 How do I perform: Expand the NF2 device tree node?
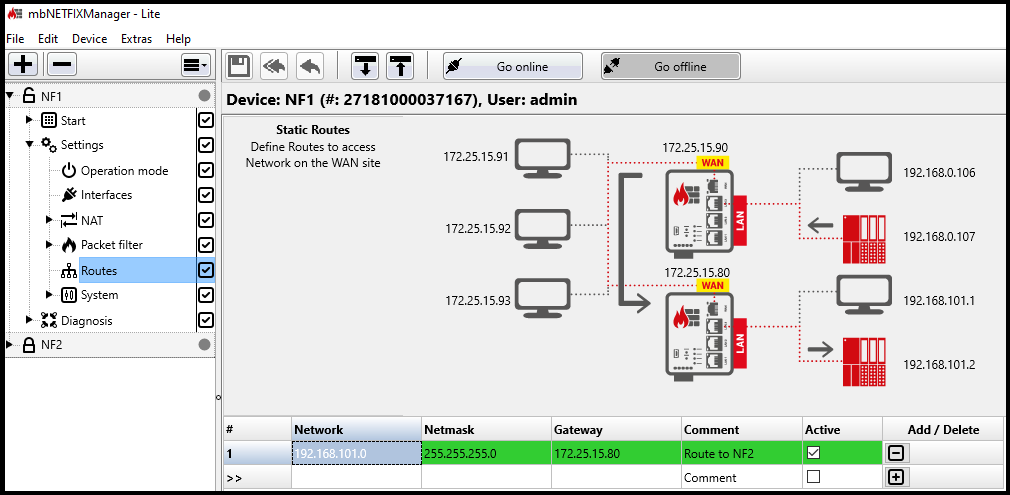point(10,345)
